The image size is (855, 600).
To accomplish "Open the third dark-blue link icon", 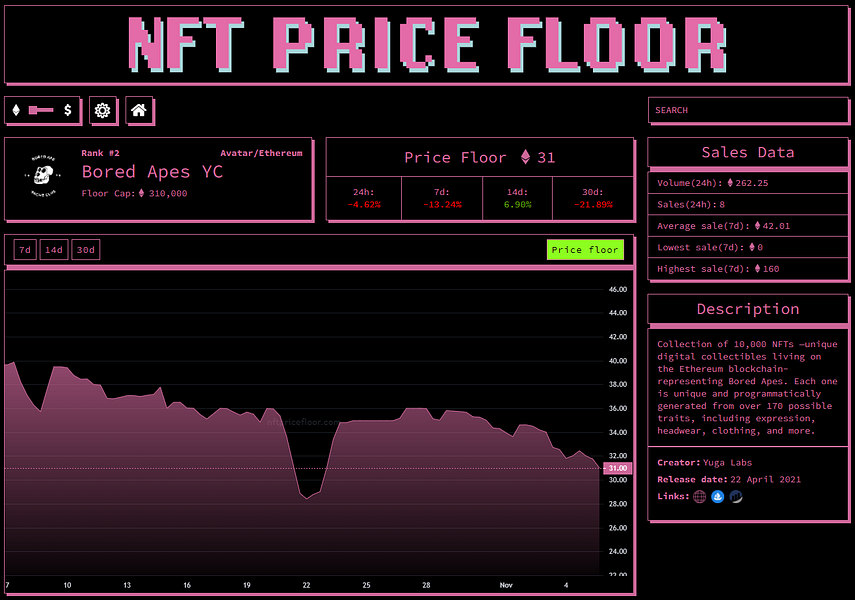I will (736, 496).
